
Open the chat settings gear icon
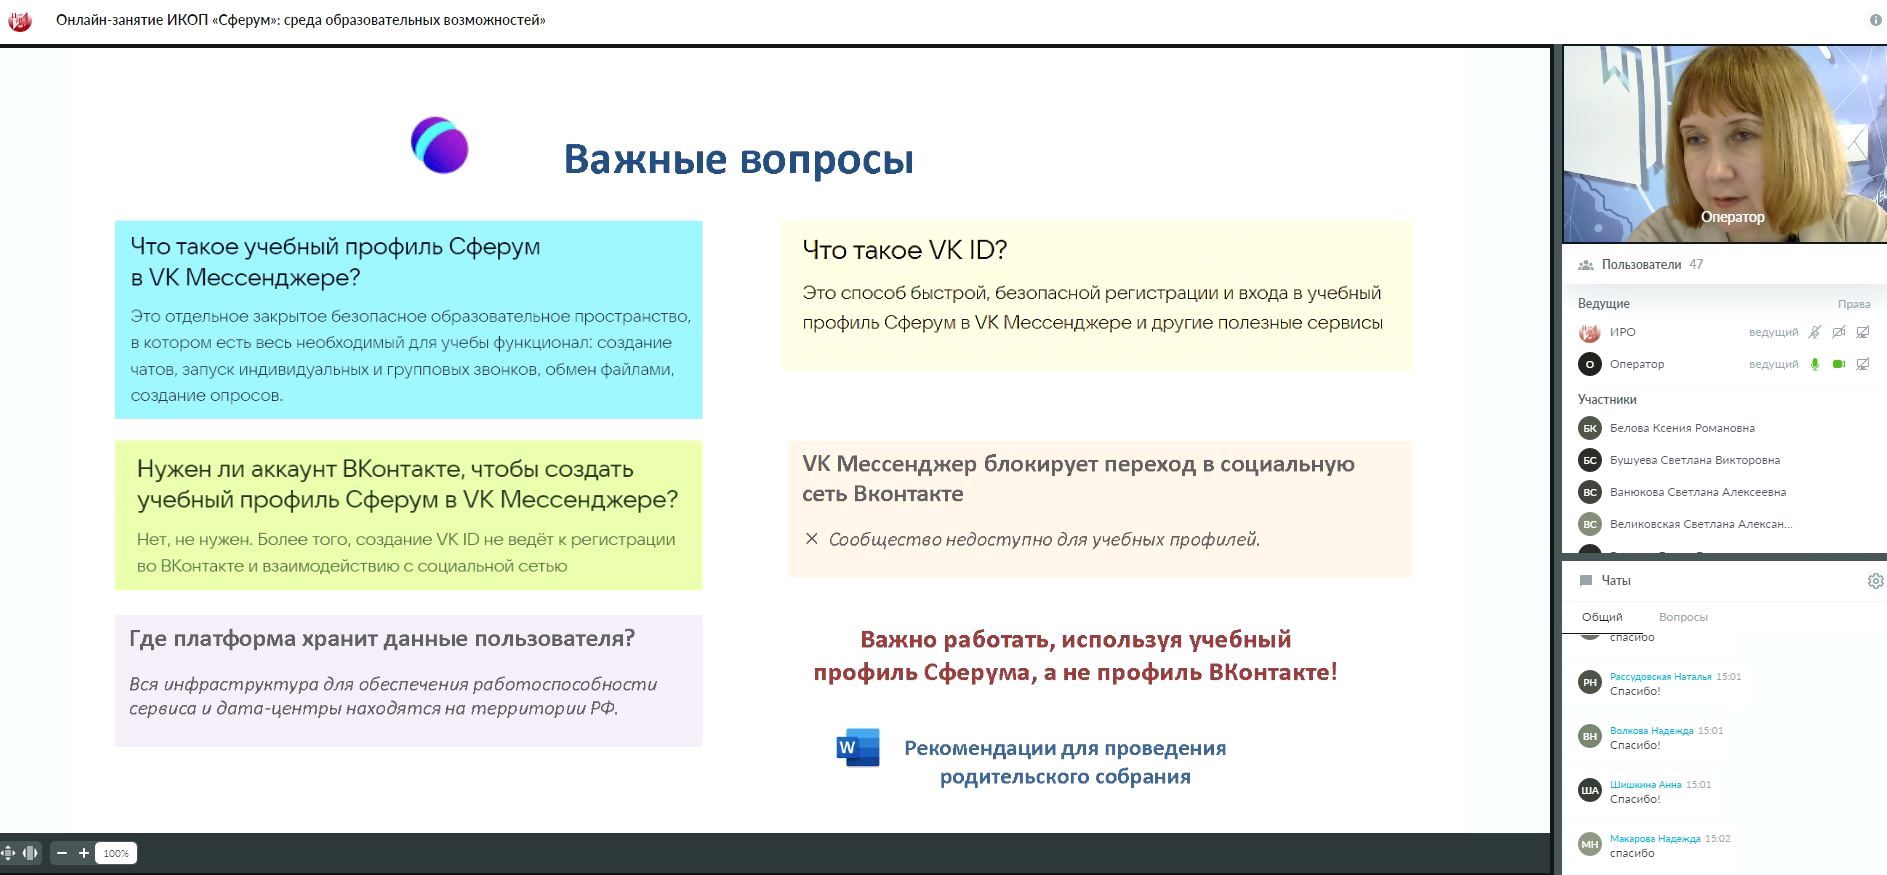pyautogui.click(x=1875, y=581)
